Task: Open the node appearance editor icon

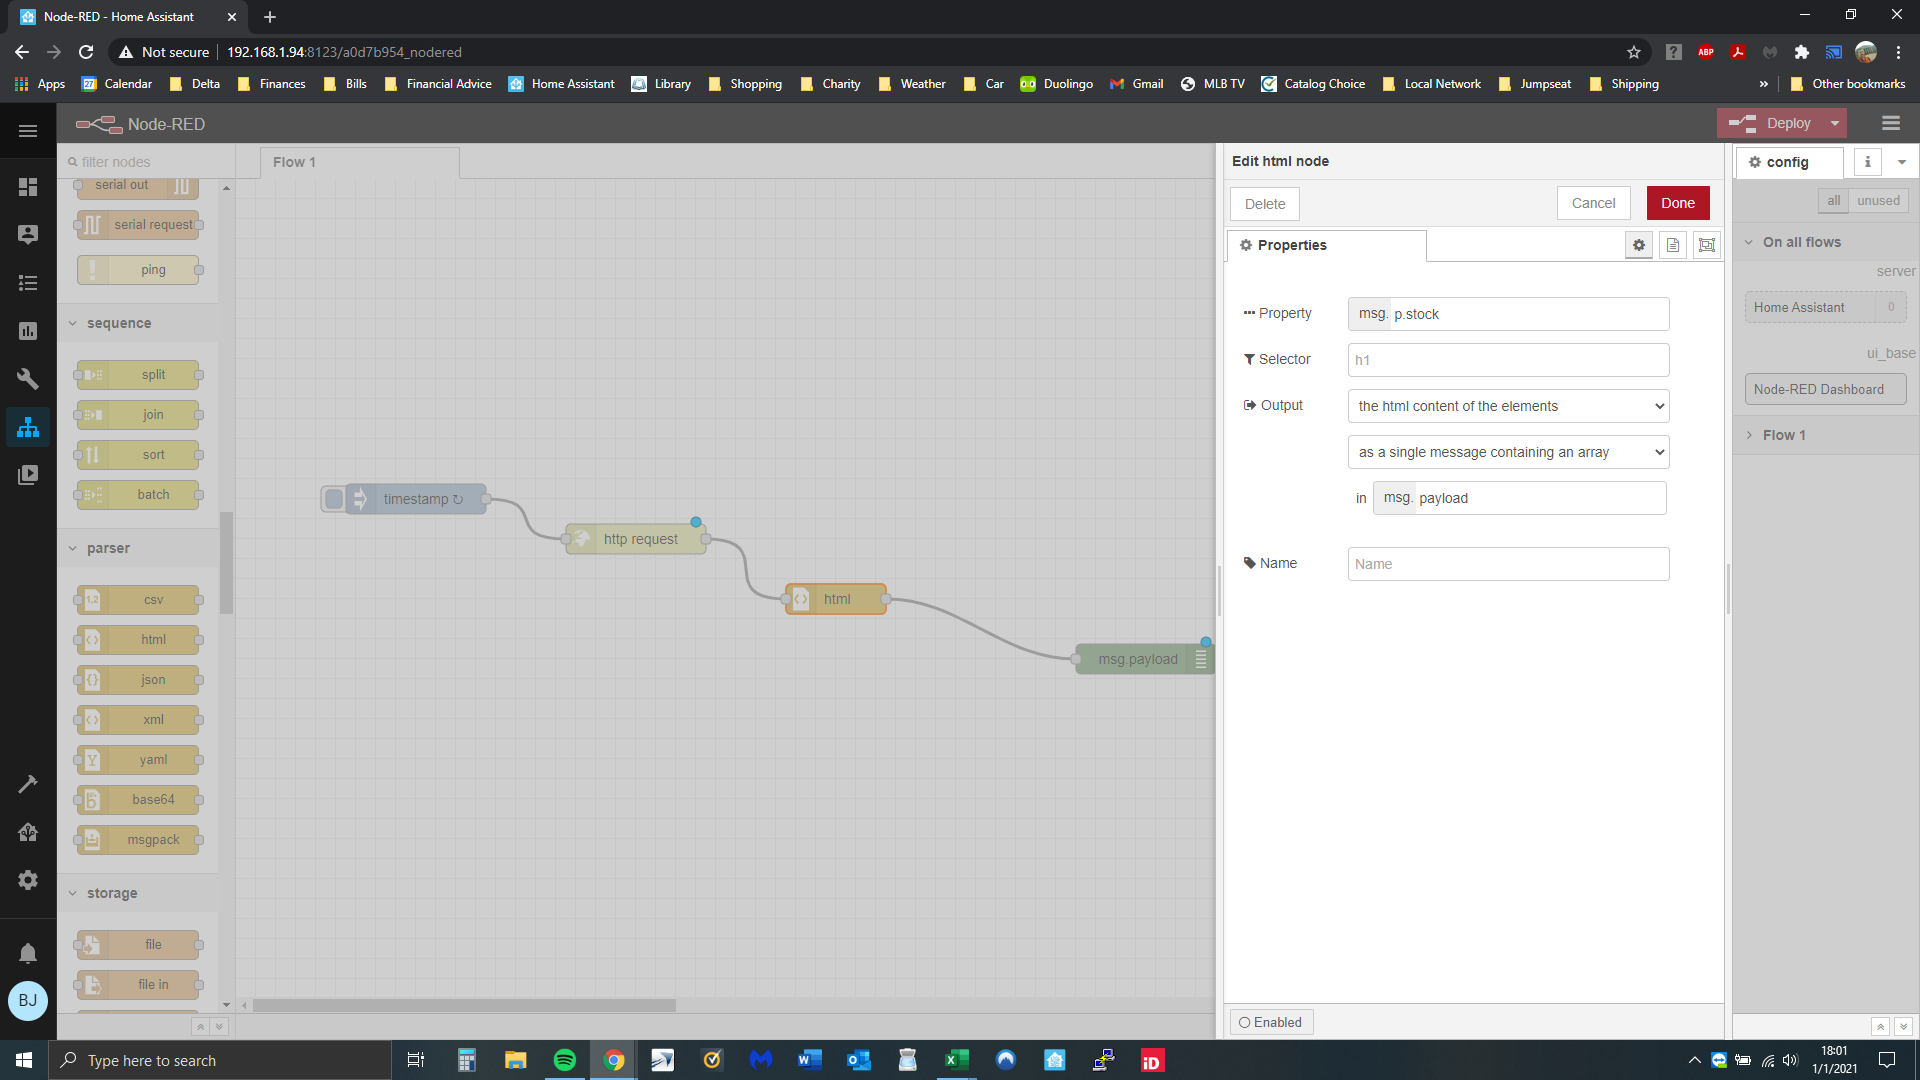Action: 1706,245
